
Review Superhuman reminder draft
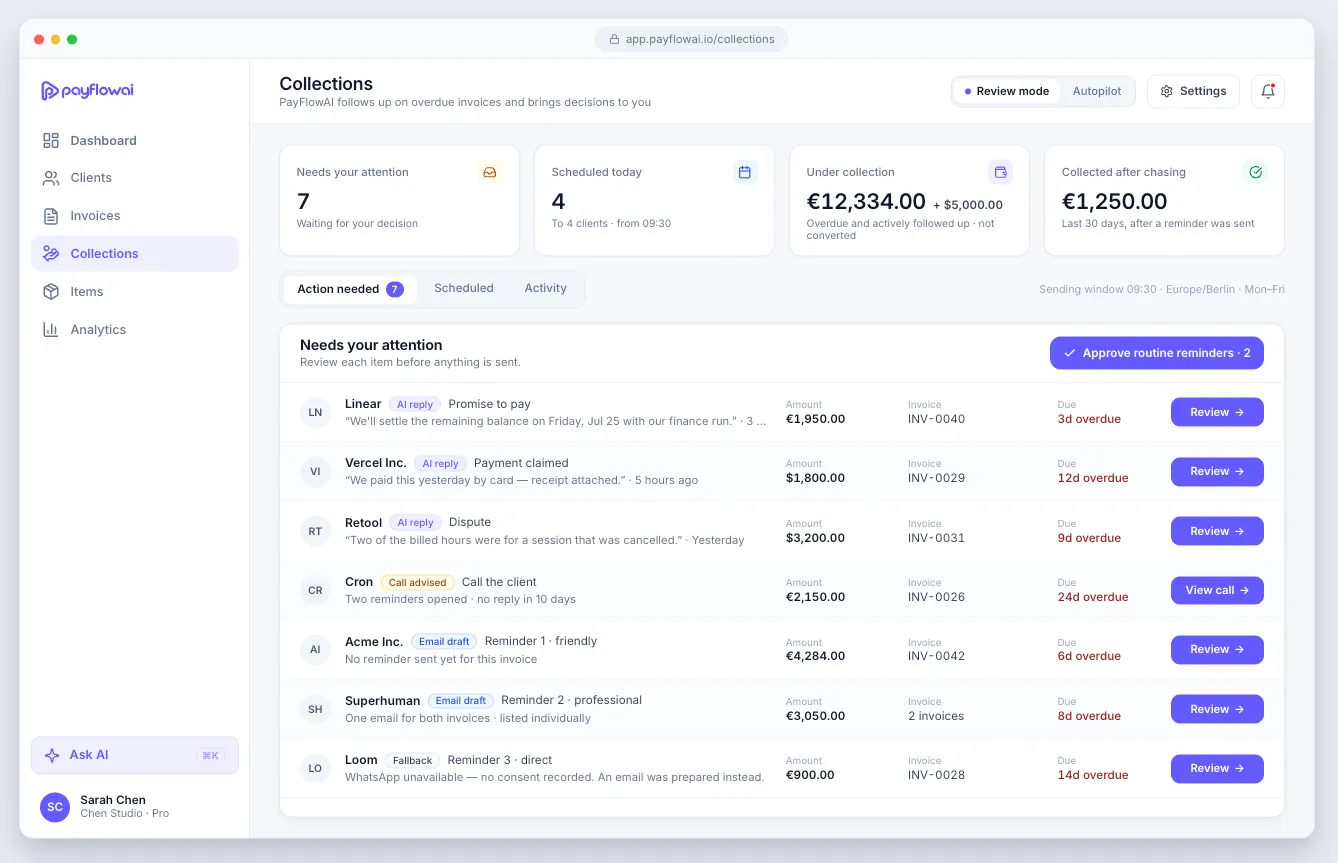(1217, 709)
